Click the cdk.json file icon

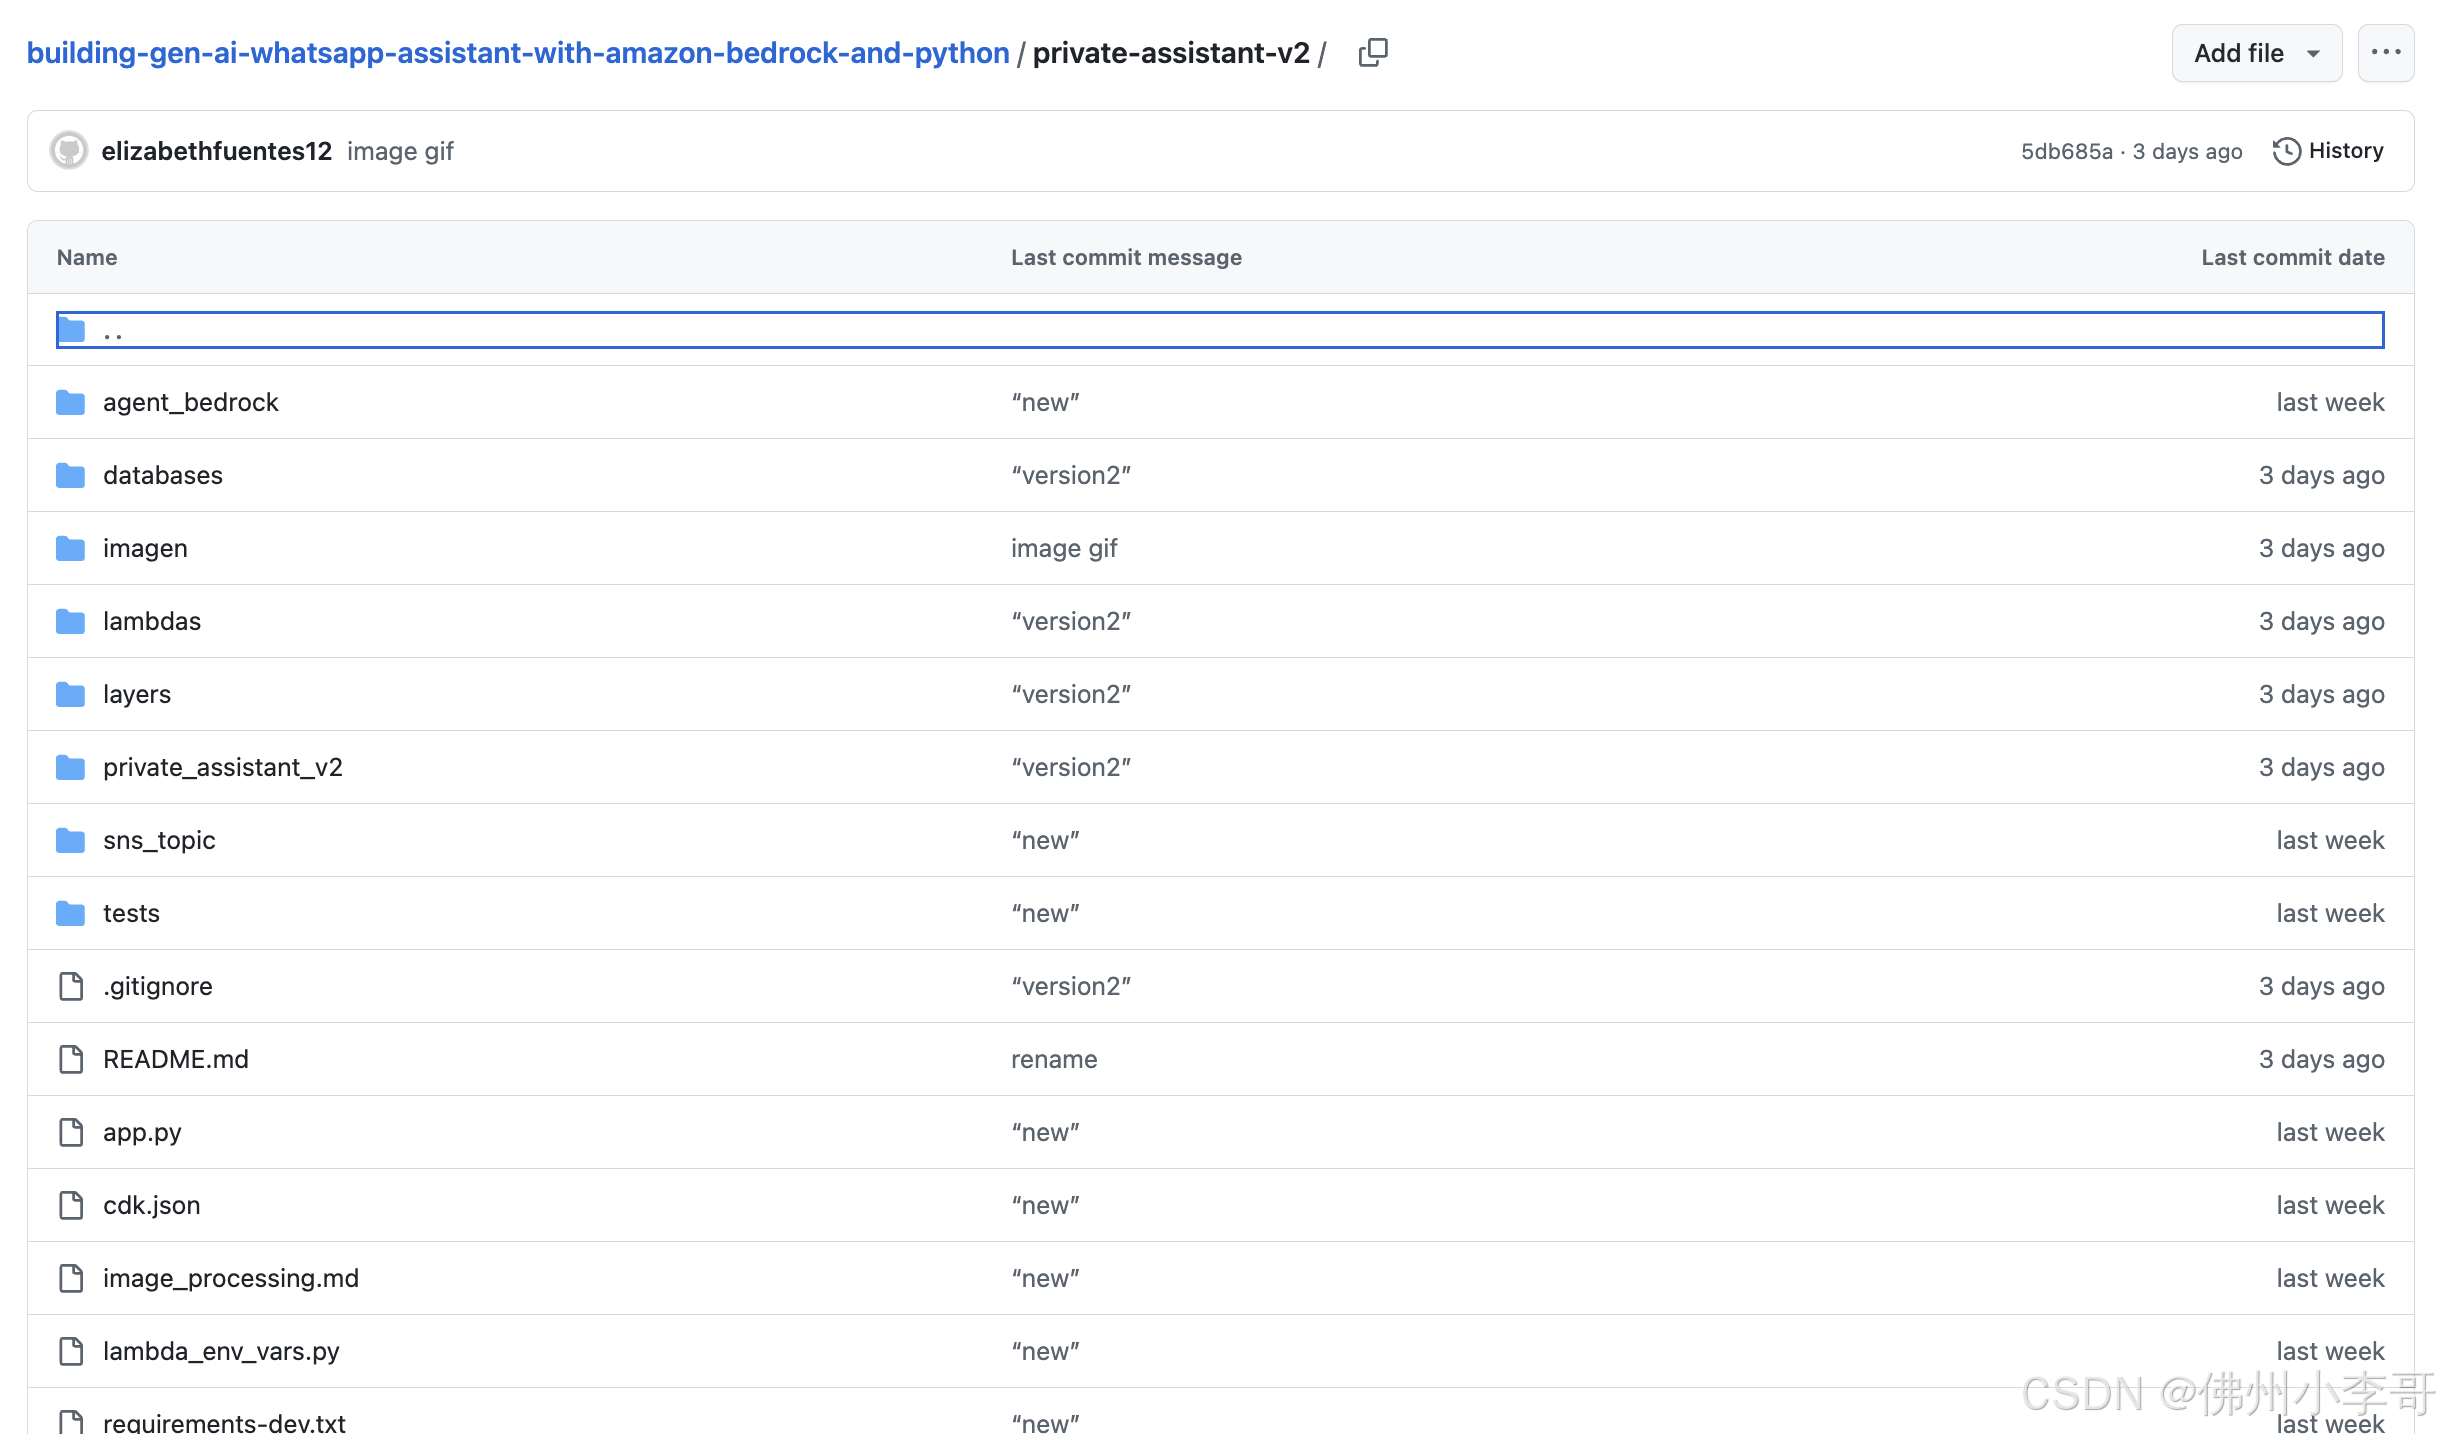click(70, 1205)
